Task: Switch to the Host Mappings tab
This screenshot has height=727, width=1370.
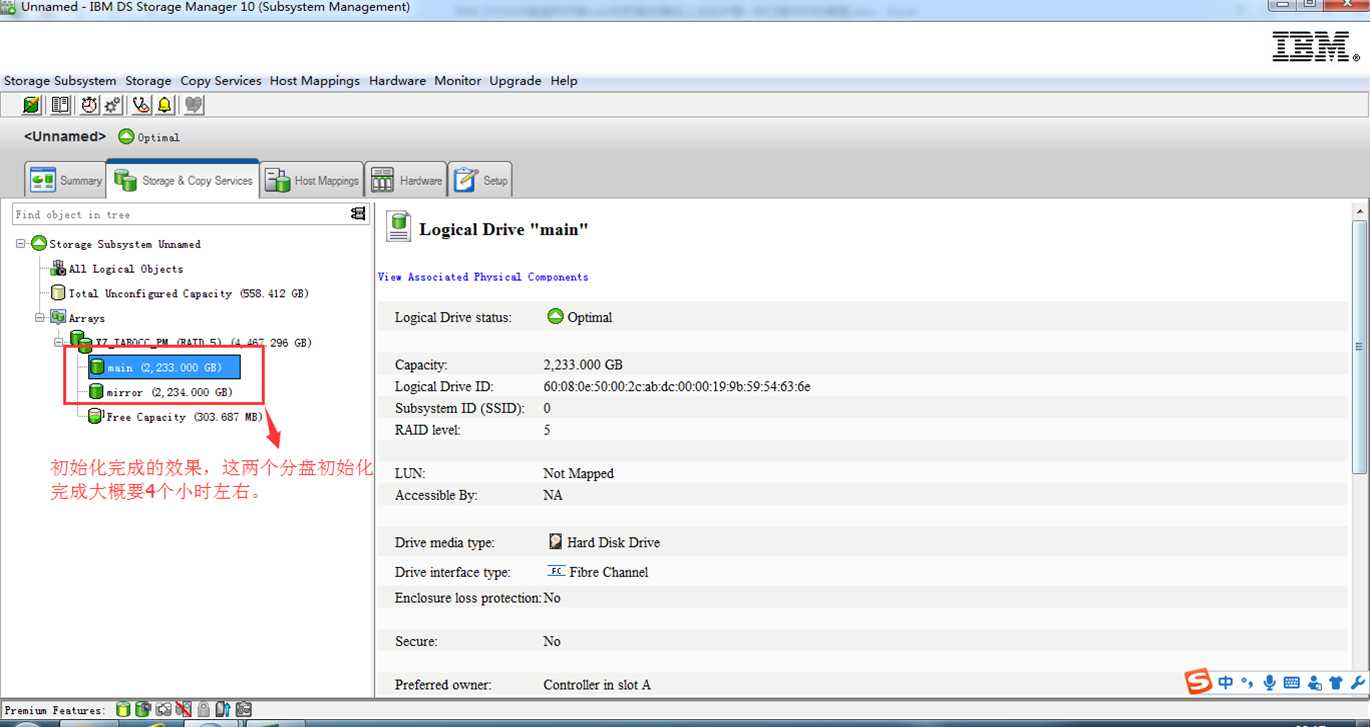Action: 312,180
